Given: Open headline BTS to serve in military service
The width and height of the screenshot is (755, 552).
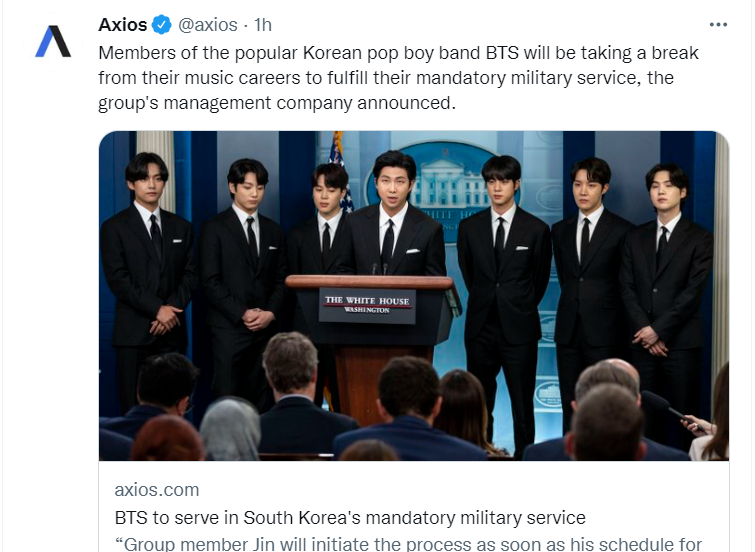Looking at the screenshot, I should click(x=350, y=518).
